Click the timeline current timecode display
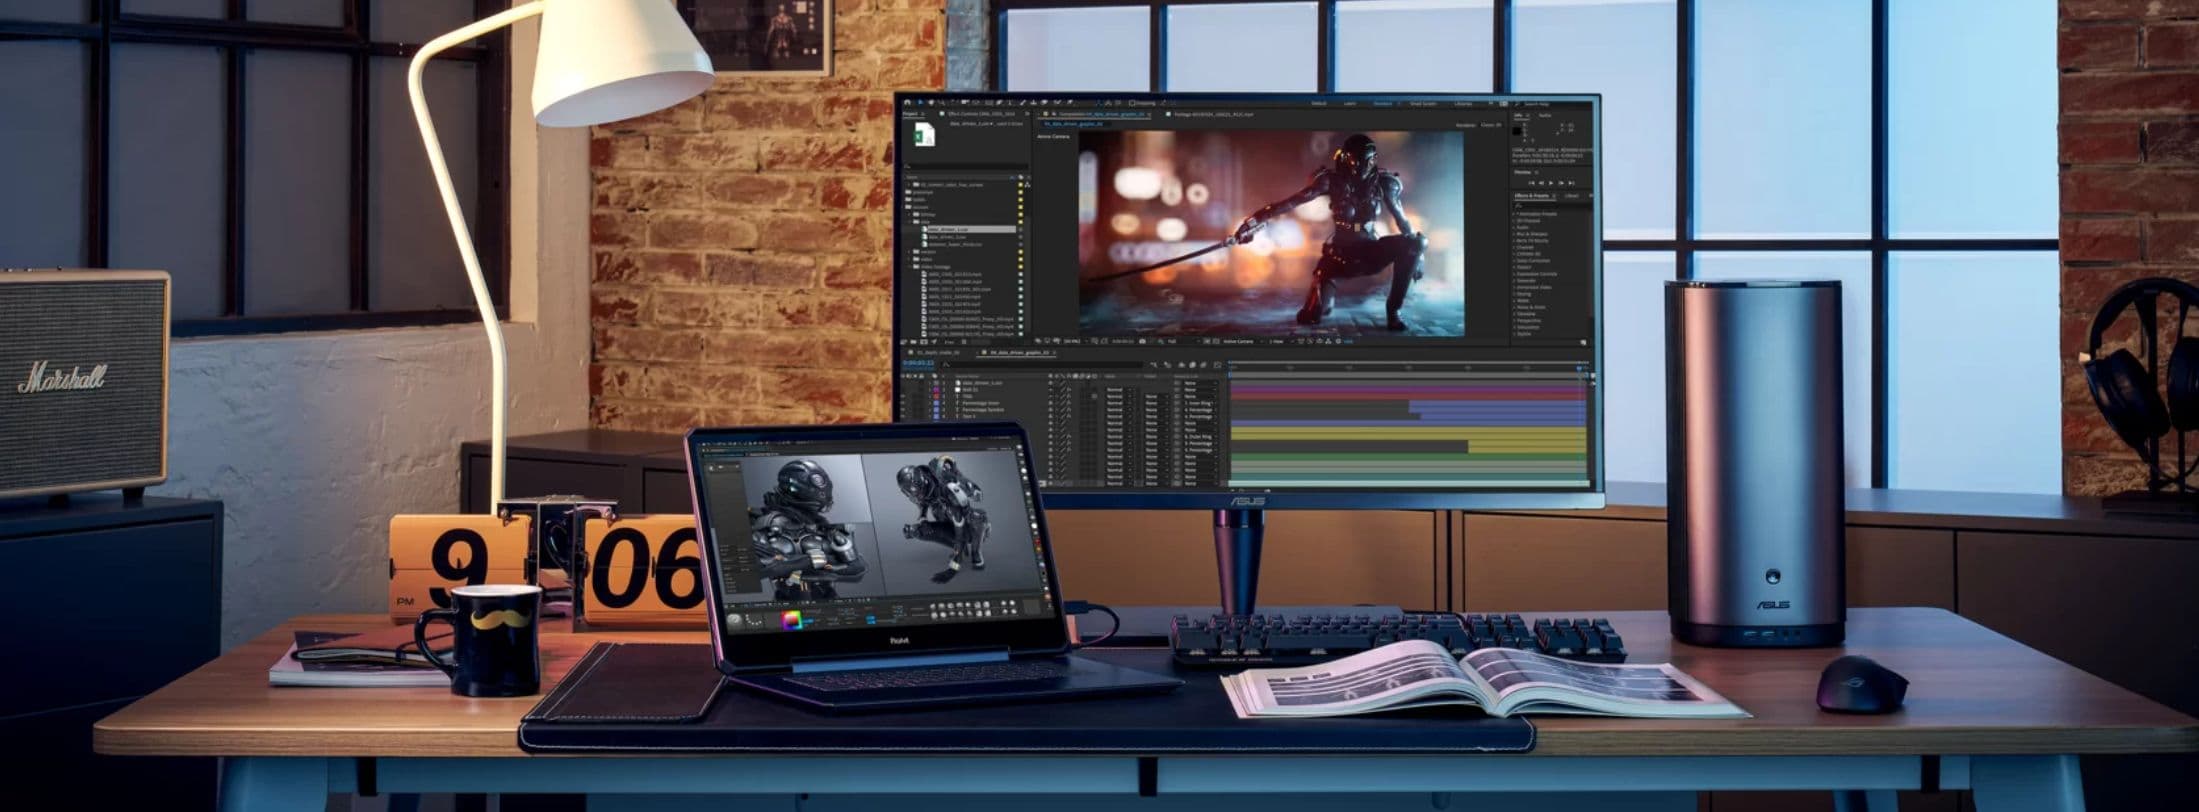 tap(919, 365)
